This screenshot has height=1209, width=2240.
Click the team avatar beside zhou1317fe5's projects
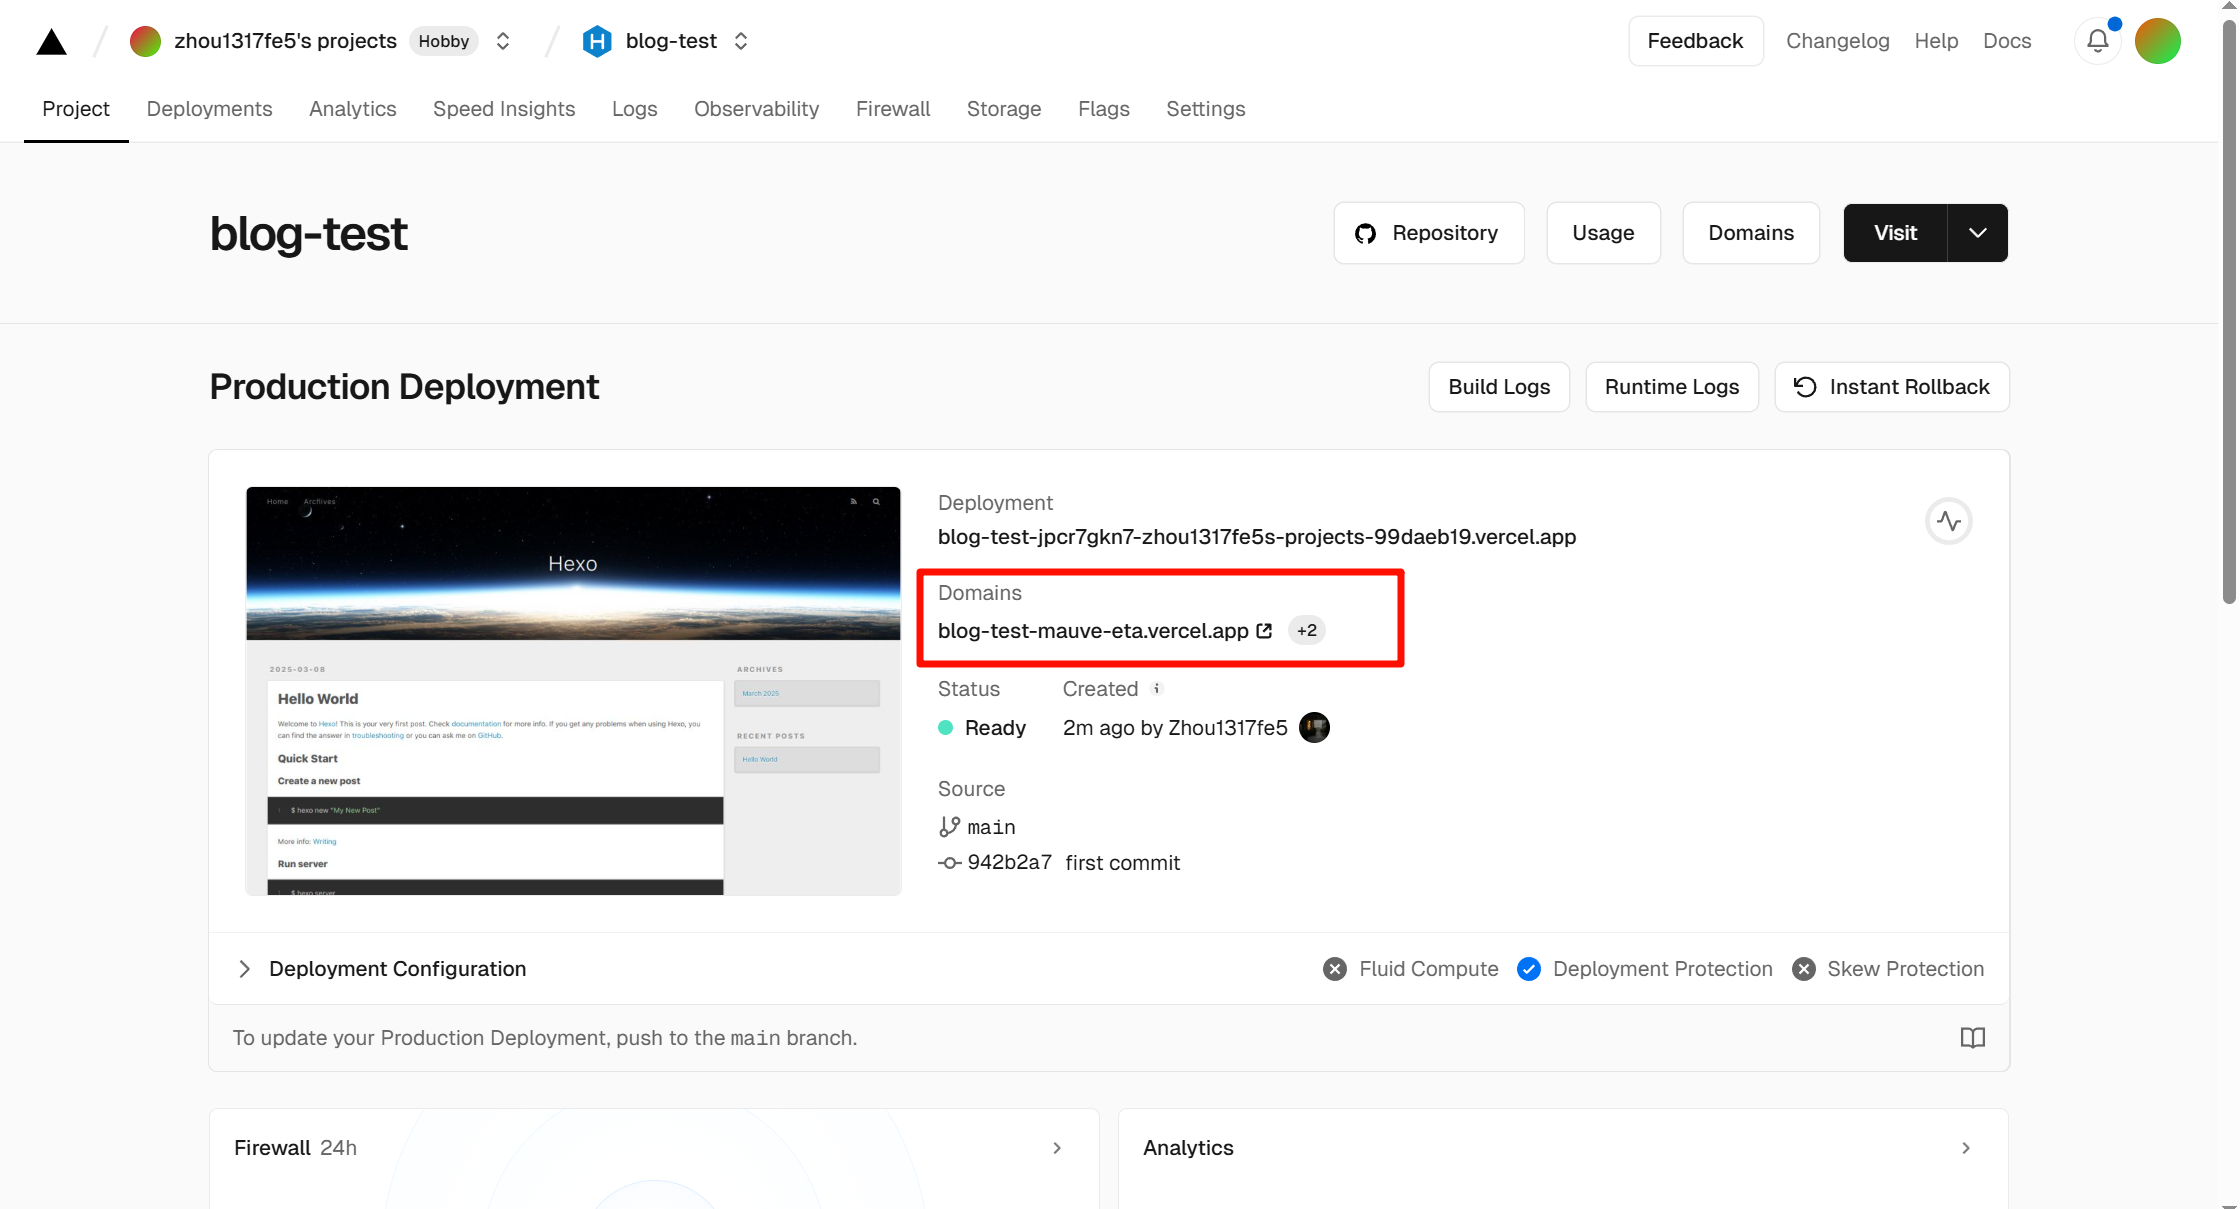coord(145,41)
